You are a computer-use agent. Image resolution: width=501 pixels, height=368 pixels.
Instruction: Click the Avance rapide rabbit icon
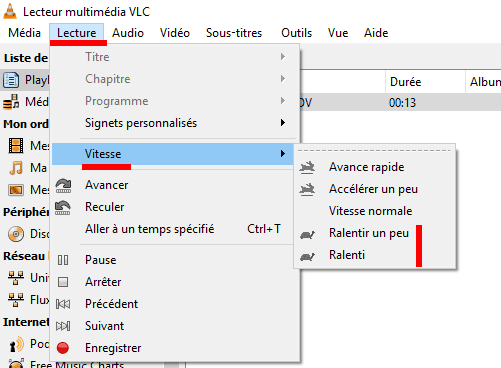coord(307,167)
